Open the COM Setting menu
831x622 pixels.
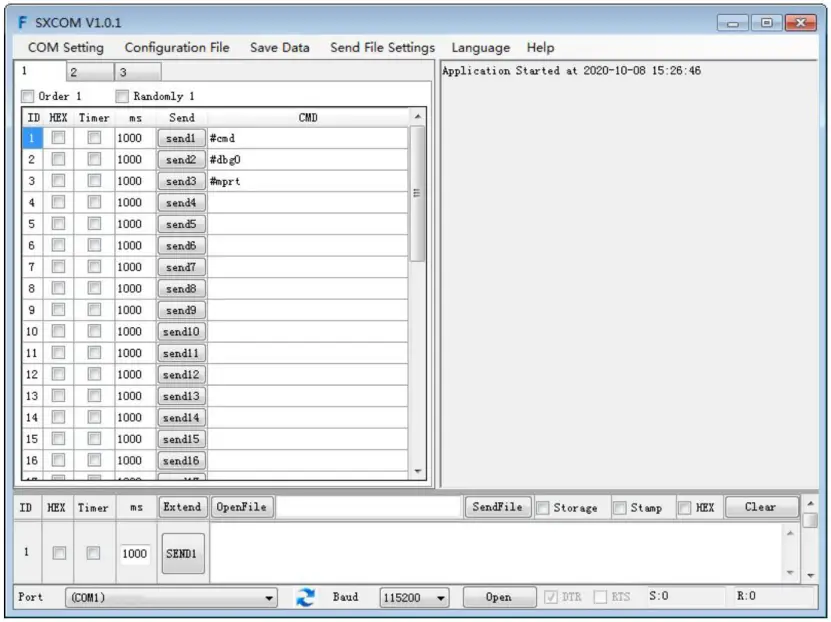65,47
